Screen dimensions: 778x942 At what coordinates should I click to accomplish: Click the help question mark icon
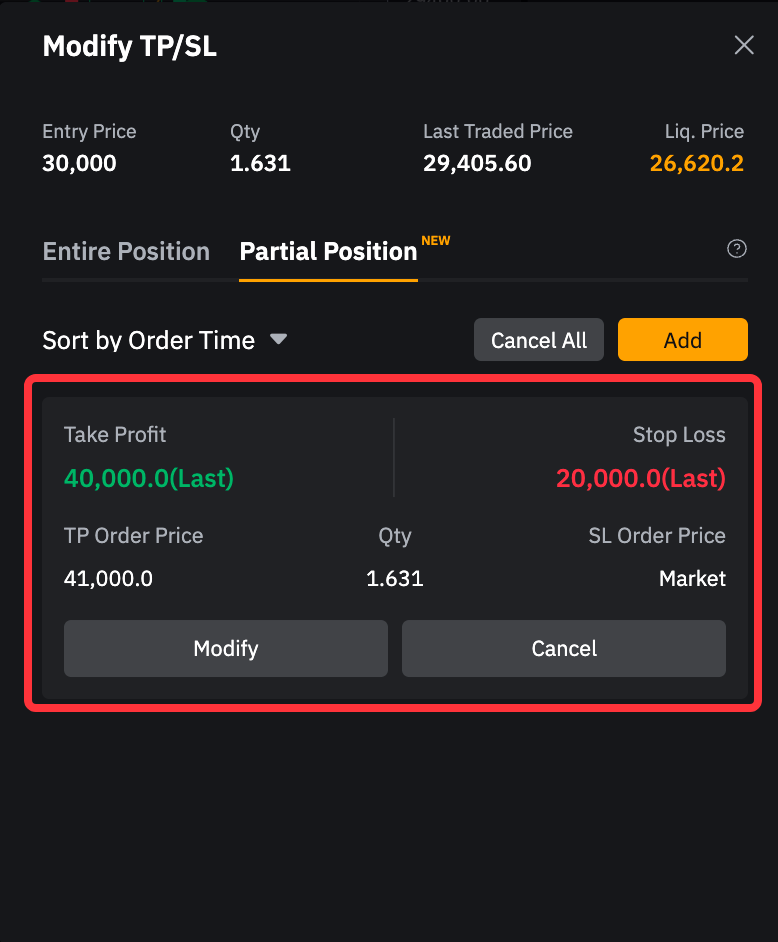click(737, 249)
